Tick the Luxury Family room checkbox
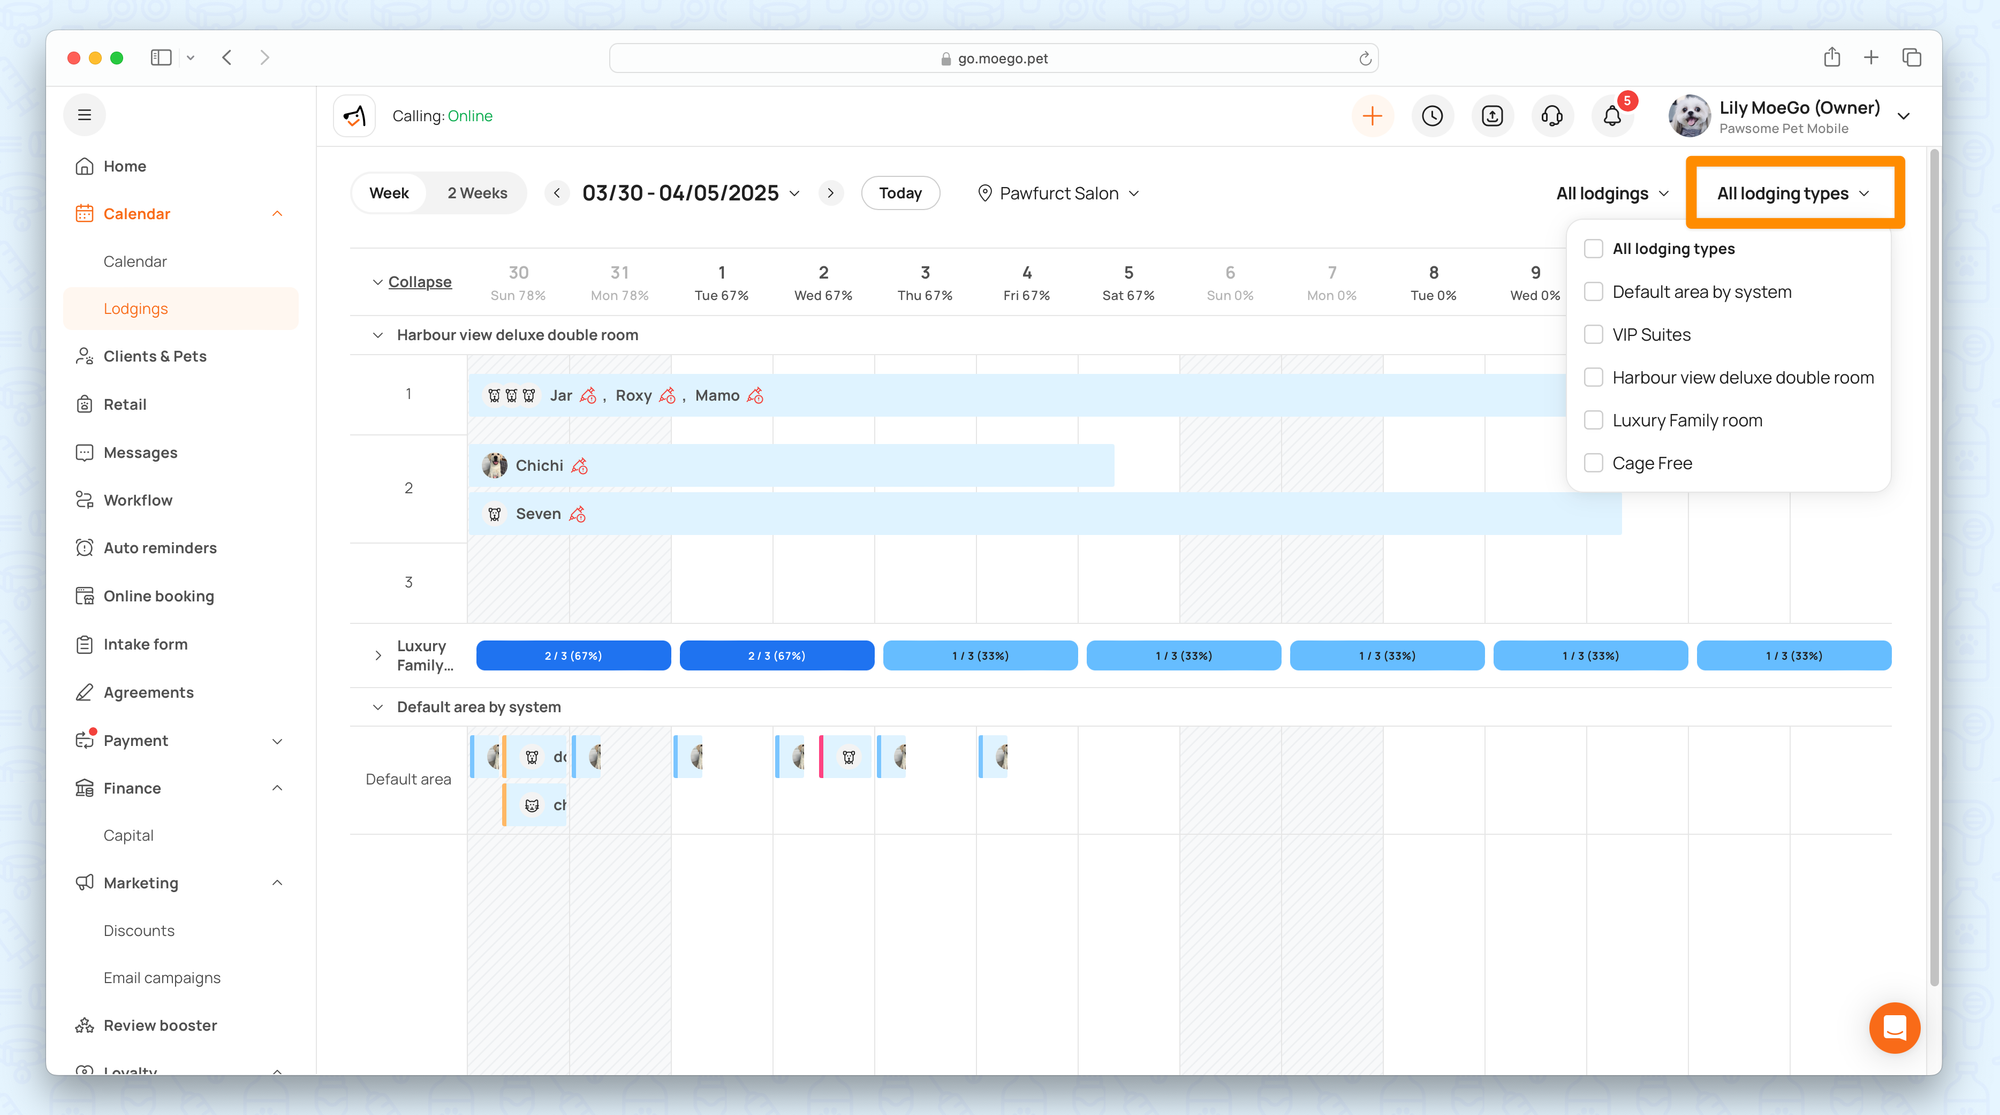The width and height of the screenshot is (2000, 1115). tap(1594, 420)
